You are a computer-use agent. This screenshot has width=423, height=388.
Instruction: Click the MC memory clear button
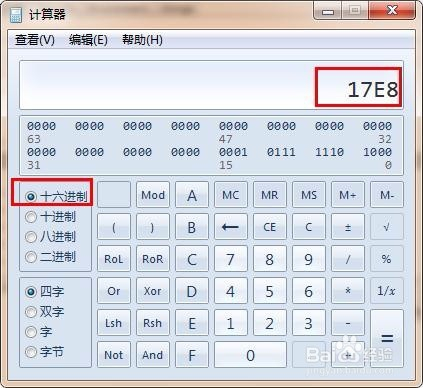[231, 195]
